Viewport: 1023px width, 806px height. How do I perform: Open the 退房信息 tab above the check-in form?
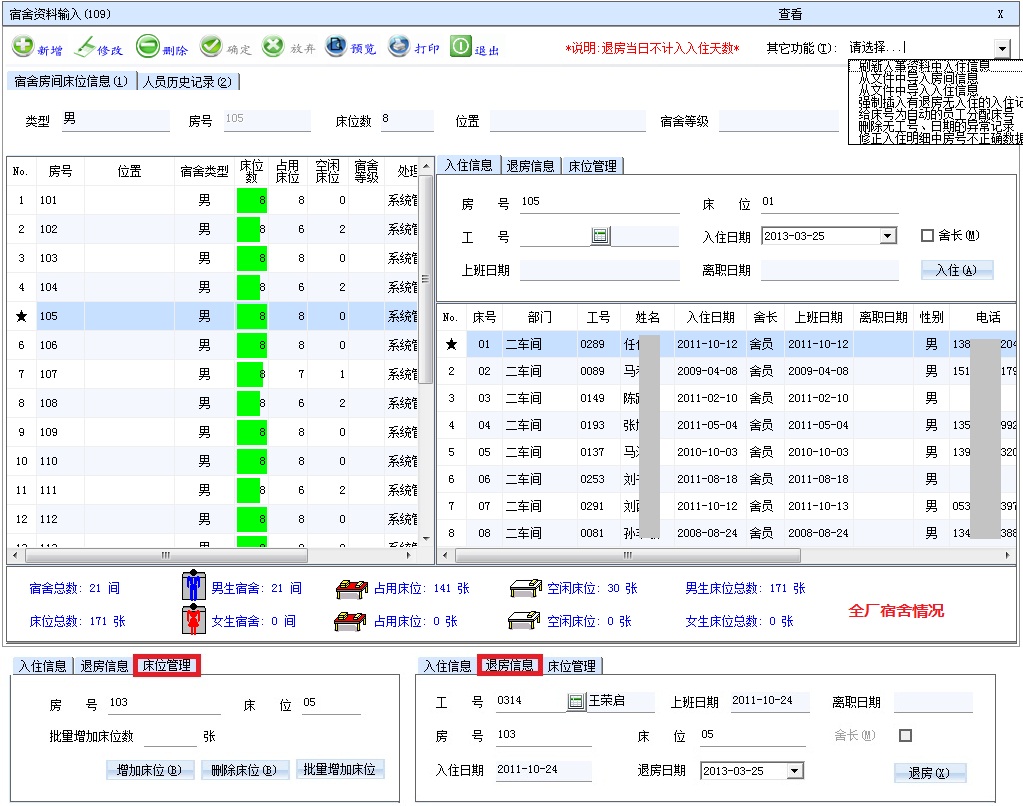coord(530,166)
